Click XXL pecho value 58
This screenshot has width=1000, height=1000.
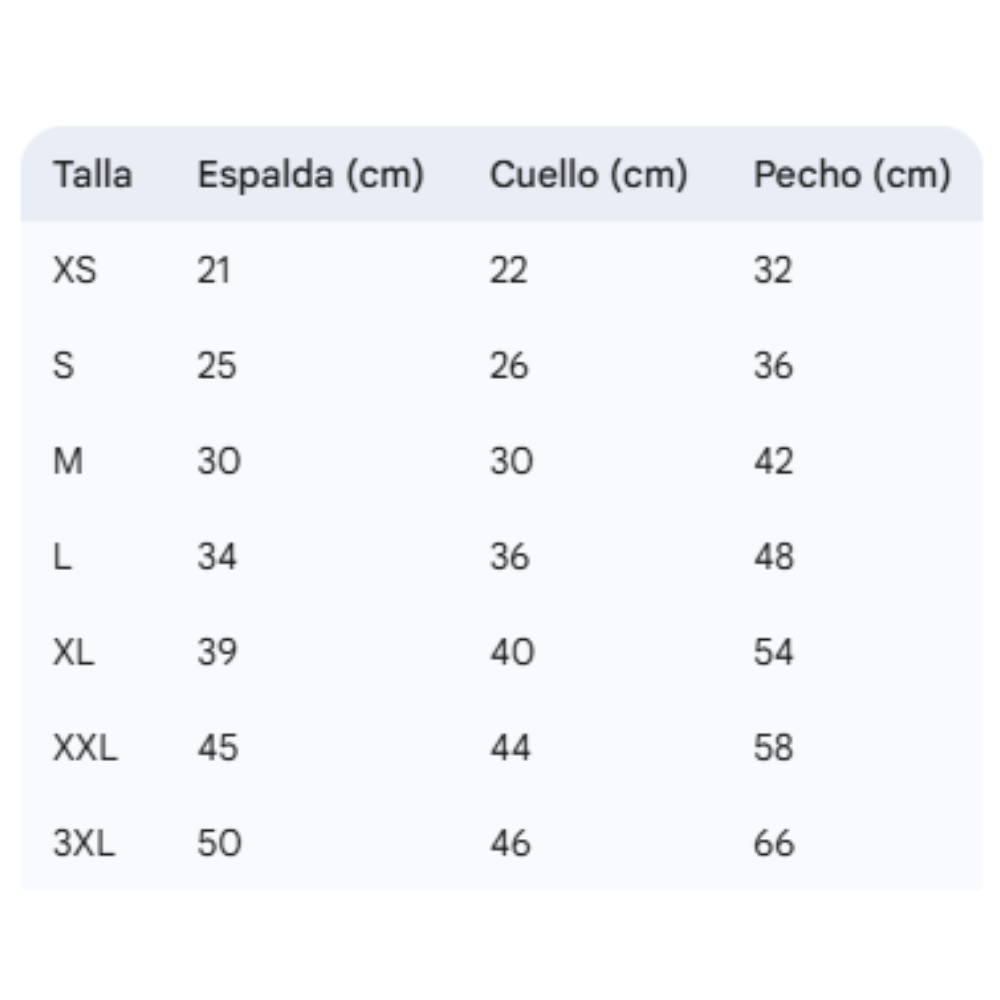[x=774, y=747]
